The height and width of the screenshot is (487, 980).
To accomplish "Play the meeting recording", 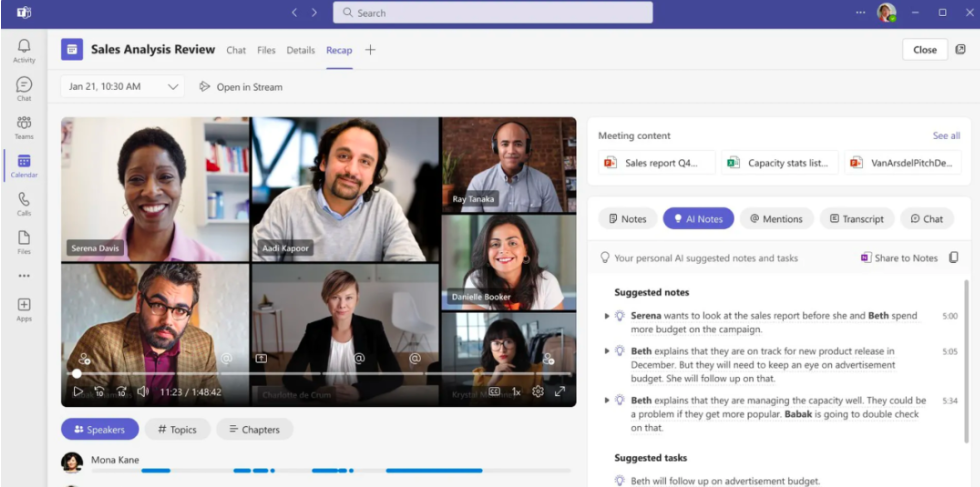I will [78, 392].
